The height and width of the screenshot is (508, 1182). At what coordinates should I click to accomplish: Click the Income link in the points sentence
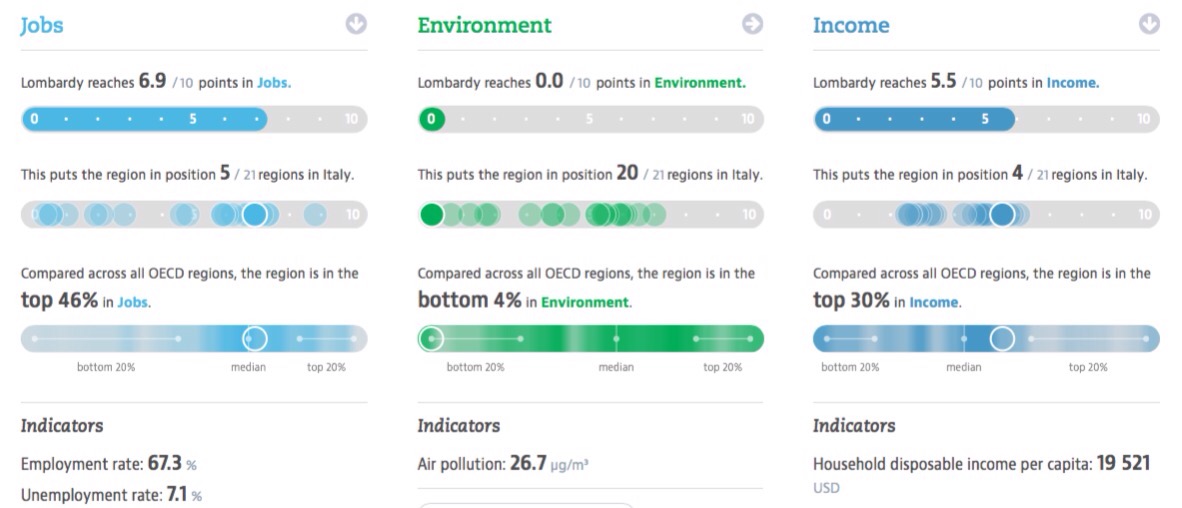point(1072,83)
